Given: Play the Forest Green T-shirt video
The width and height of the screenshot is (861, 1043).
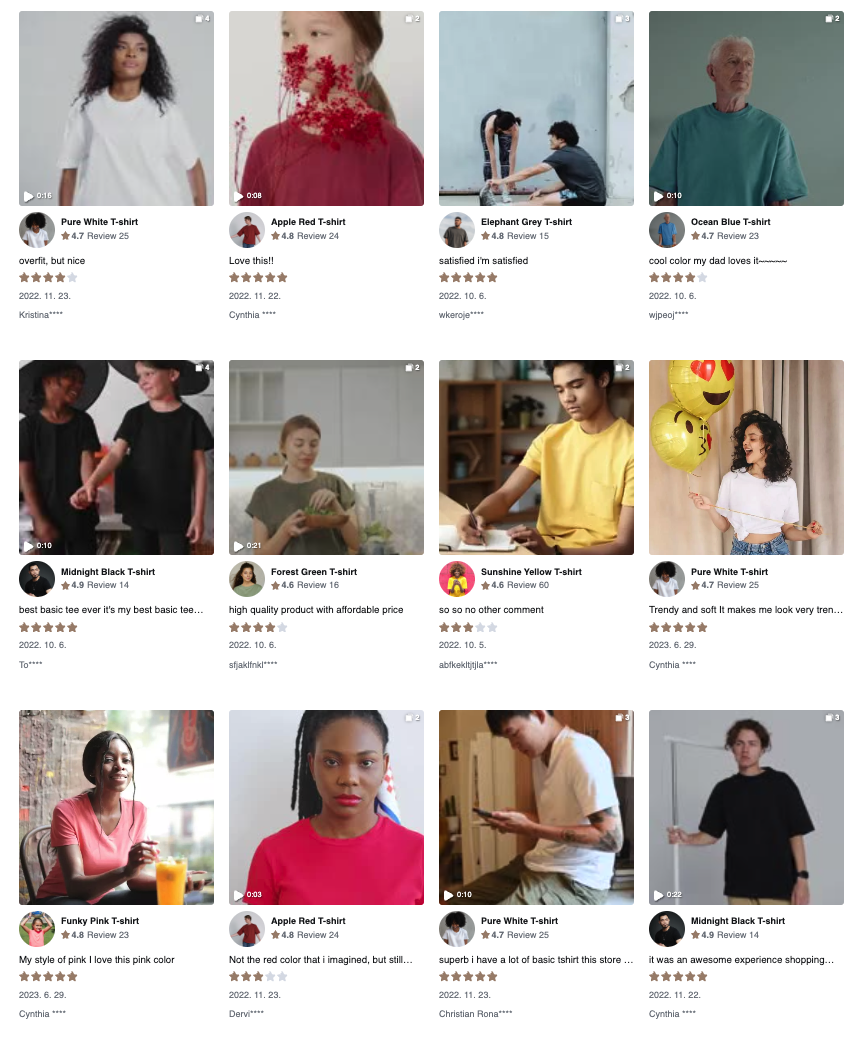Looking at the screenshot, I should coord(238,545).
